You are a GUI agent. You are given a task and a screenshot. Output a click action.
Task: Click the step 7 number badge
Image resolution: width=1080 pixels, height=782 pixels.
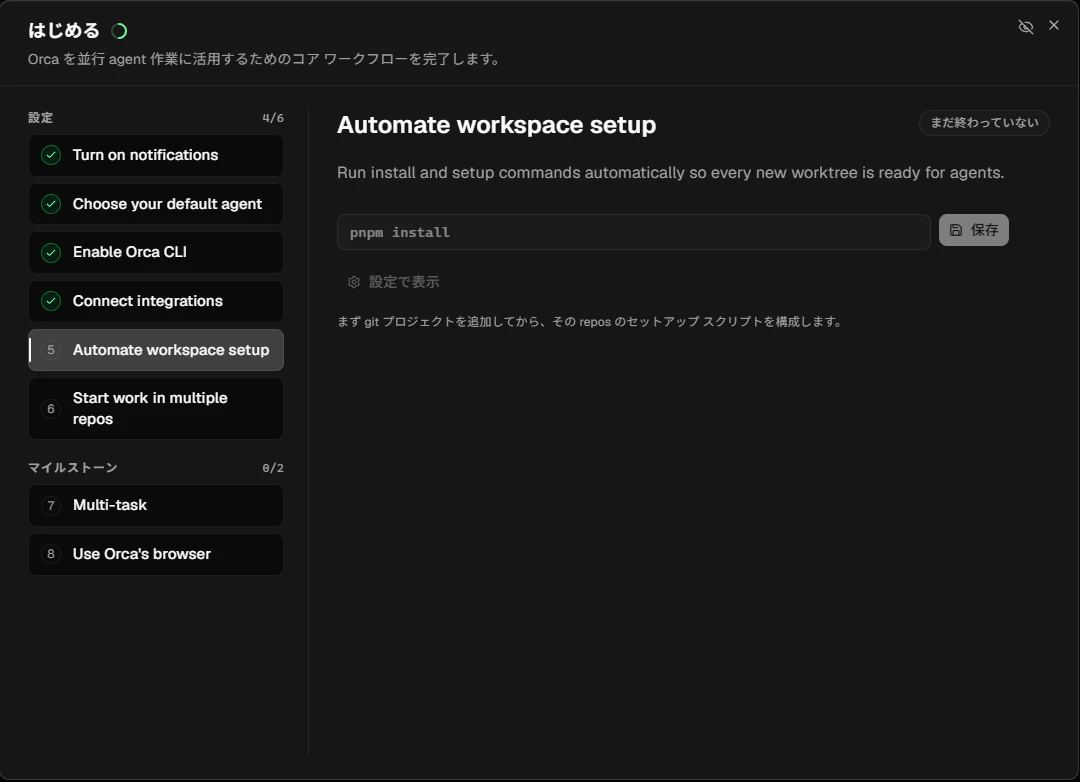point(51,506)
